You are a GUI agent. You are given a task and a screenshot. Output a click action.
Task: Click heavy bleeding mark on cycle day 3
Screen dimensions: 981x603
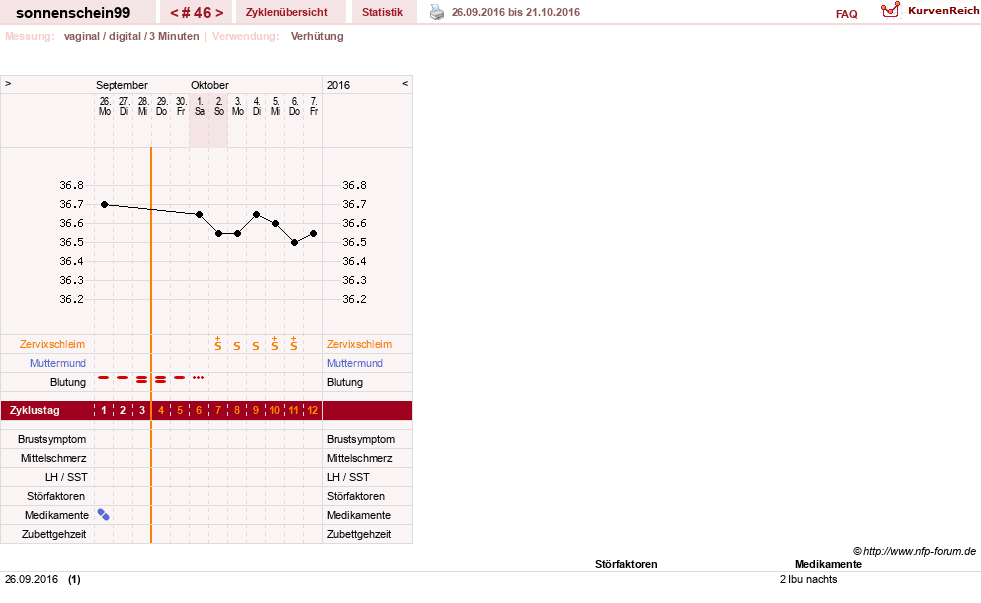(x=141, y=379)
